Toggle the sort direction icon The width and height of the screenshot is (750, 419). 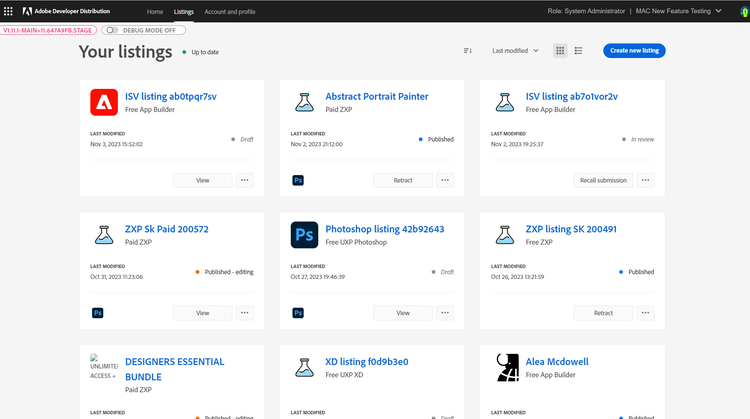[468, 50]
